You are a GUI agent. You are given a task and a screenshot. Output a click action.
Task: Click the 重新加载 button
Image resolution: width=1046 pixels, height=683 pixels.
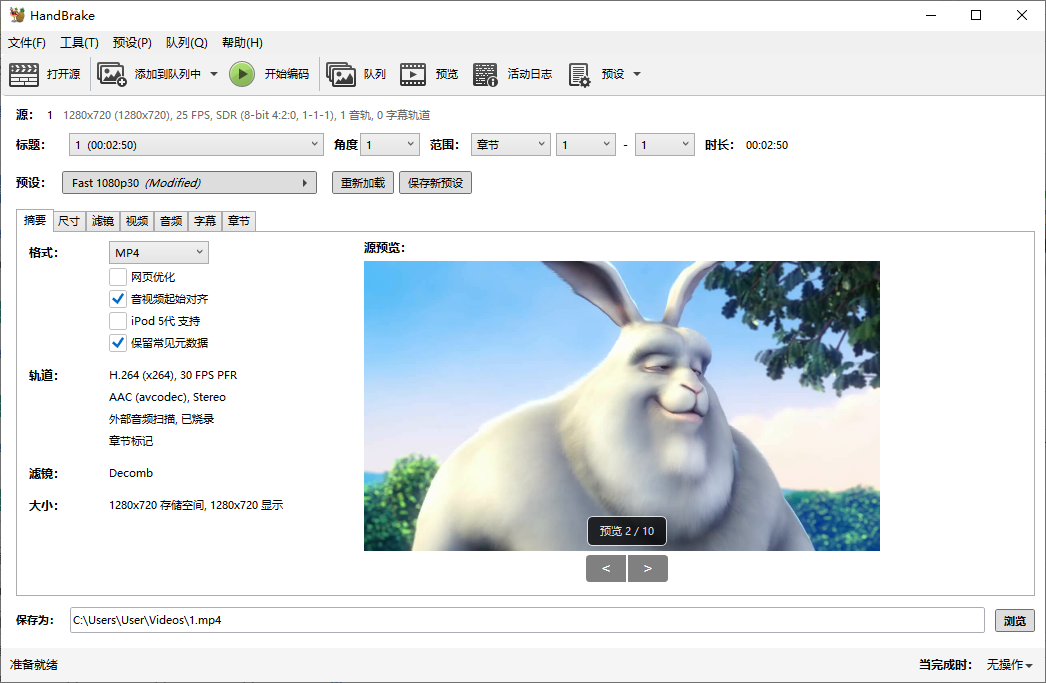(x=363, y=183)
